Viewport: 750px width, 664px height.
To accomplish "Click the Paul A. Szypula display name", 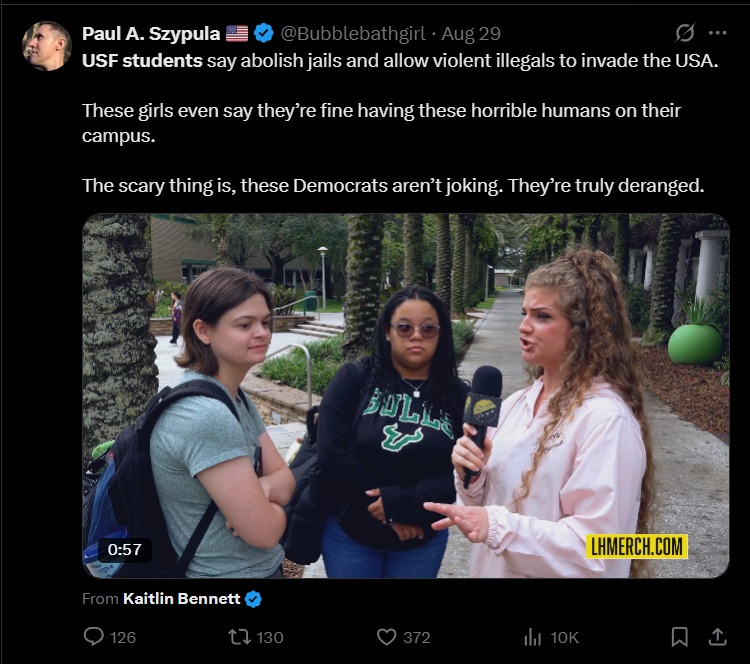I will pos(152,33).
